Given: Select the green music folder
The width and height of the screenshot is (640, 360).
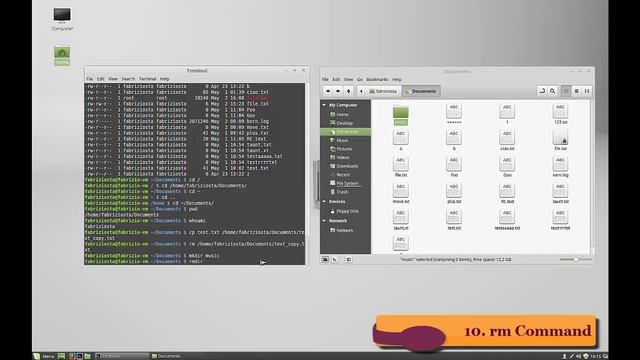Looking at the screenshot, I should 400,115.
